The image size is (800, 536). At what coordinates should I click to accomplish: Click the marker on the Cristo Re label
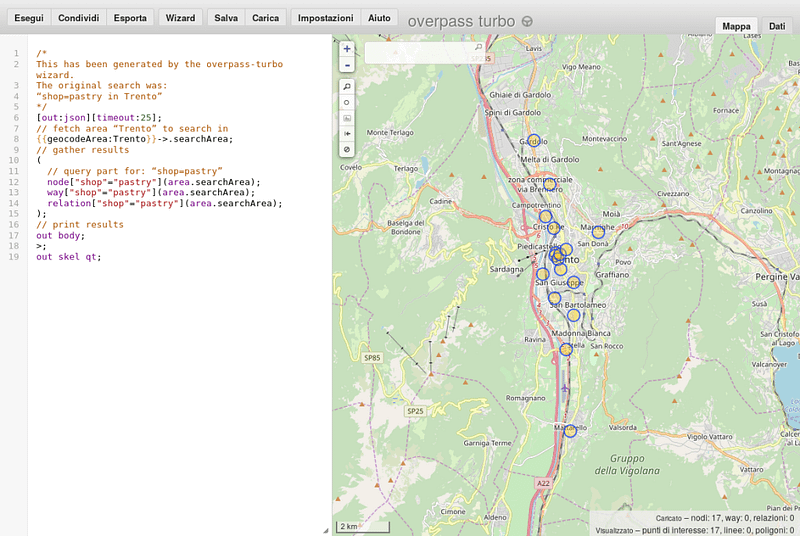554,227
